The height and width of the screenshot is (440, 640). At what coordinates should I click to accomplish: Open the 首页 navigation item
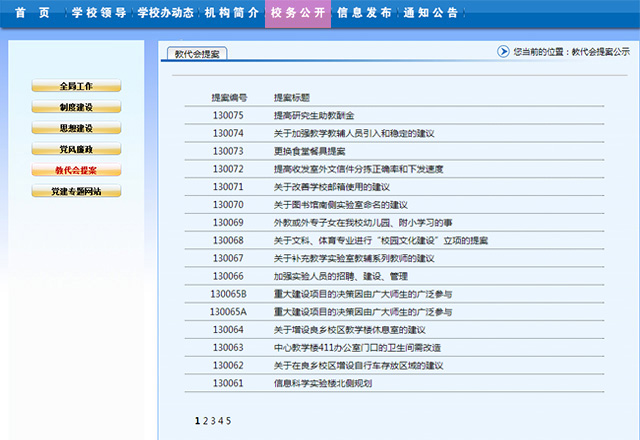(x=32, y=13)
